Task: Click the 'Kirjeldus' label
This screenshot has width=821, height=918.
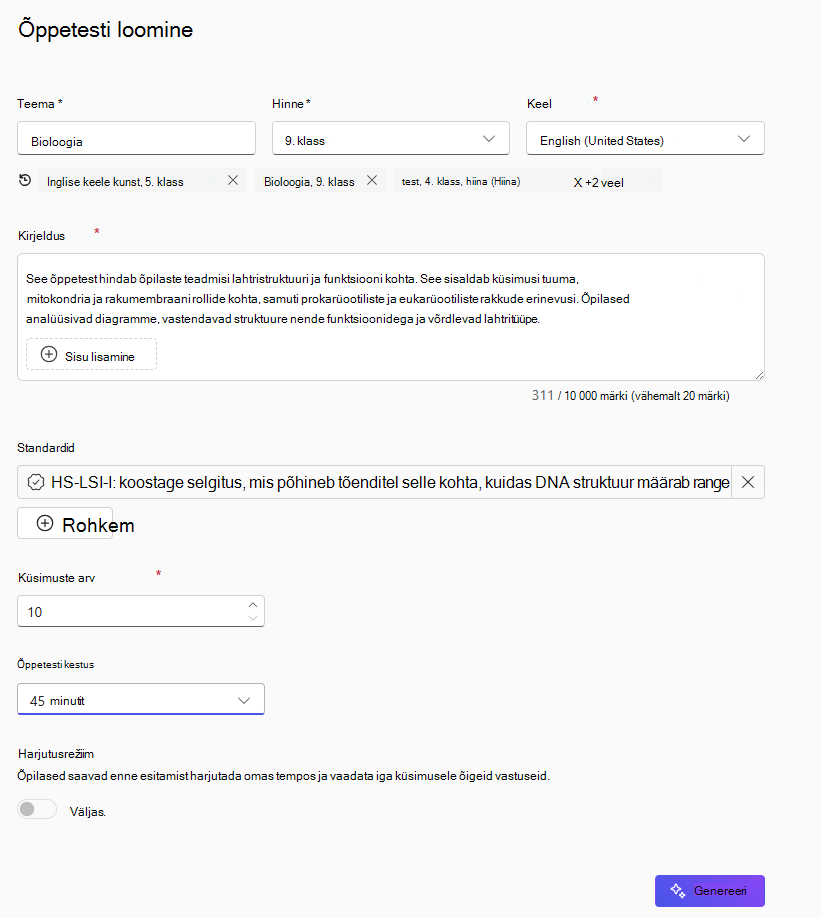Action: (42, 236)
